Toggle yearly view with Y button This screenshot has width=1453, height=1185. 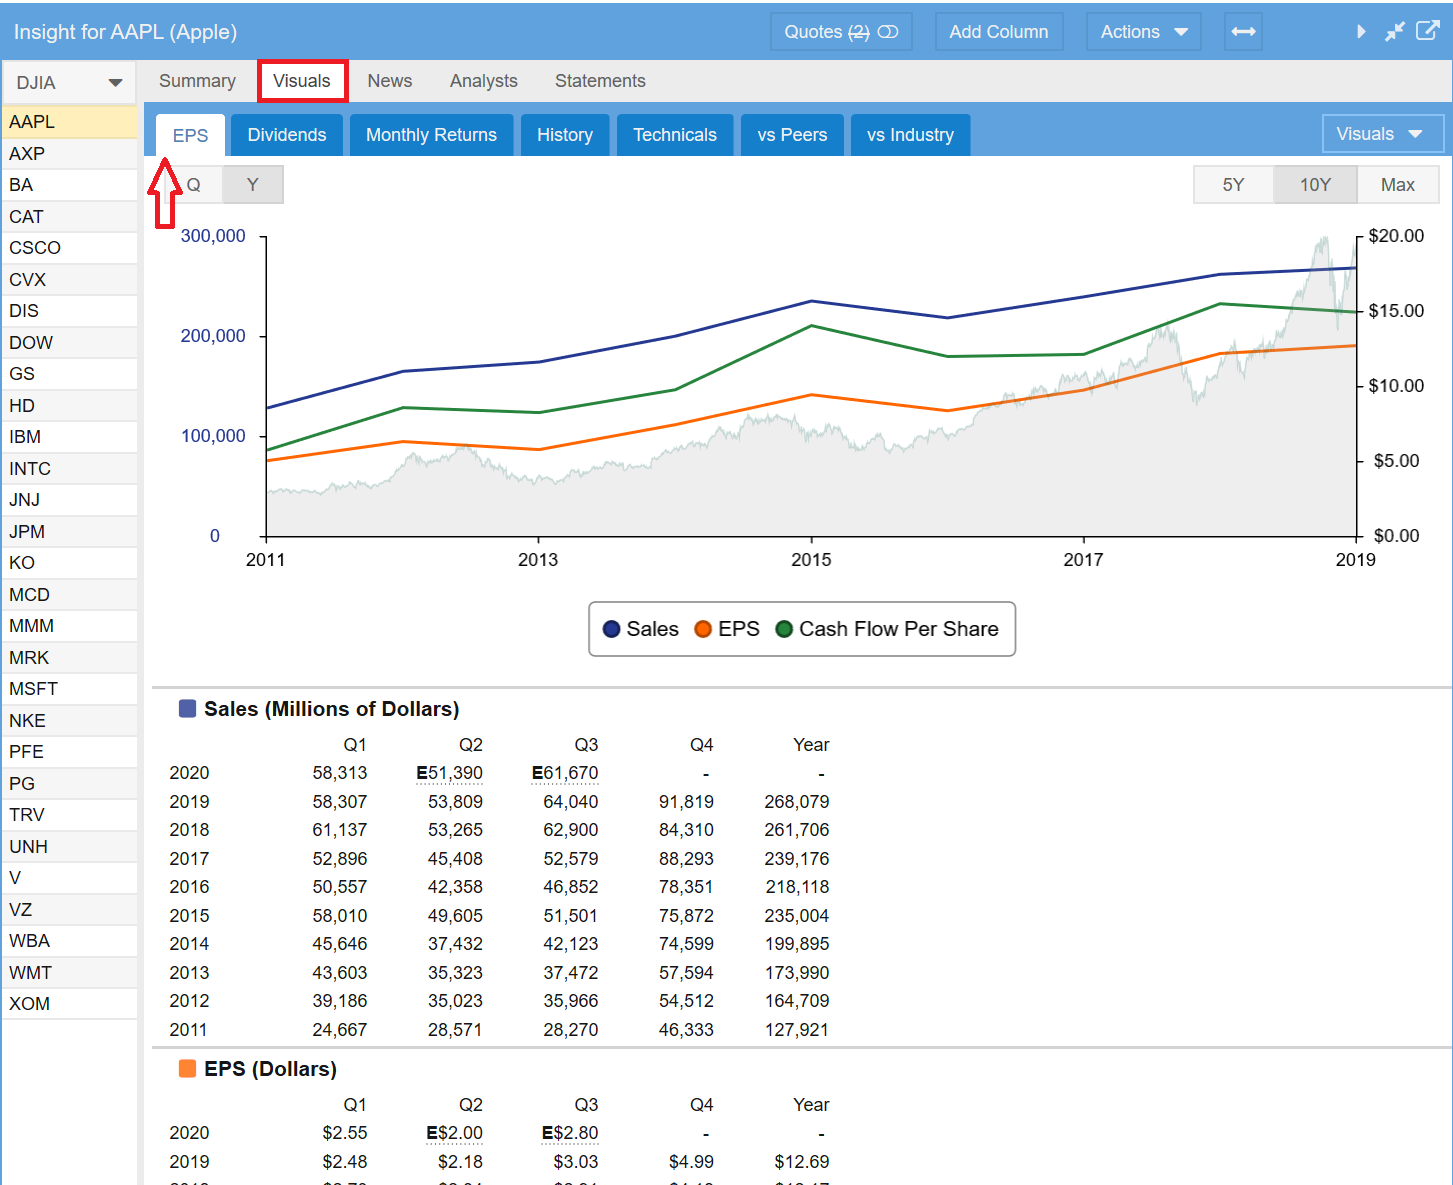[253, 185]
